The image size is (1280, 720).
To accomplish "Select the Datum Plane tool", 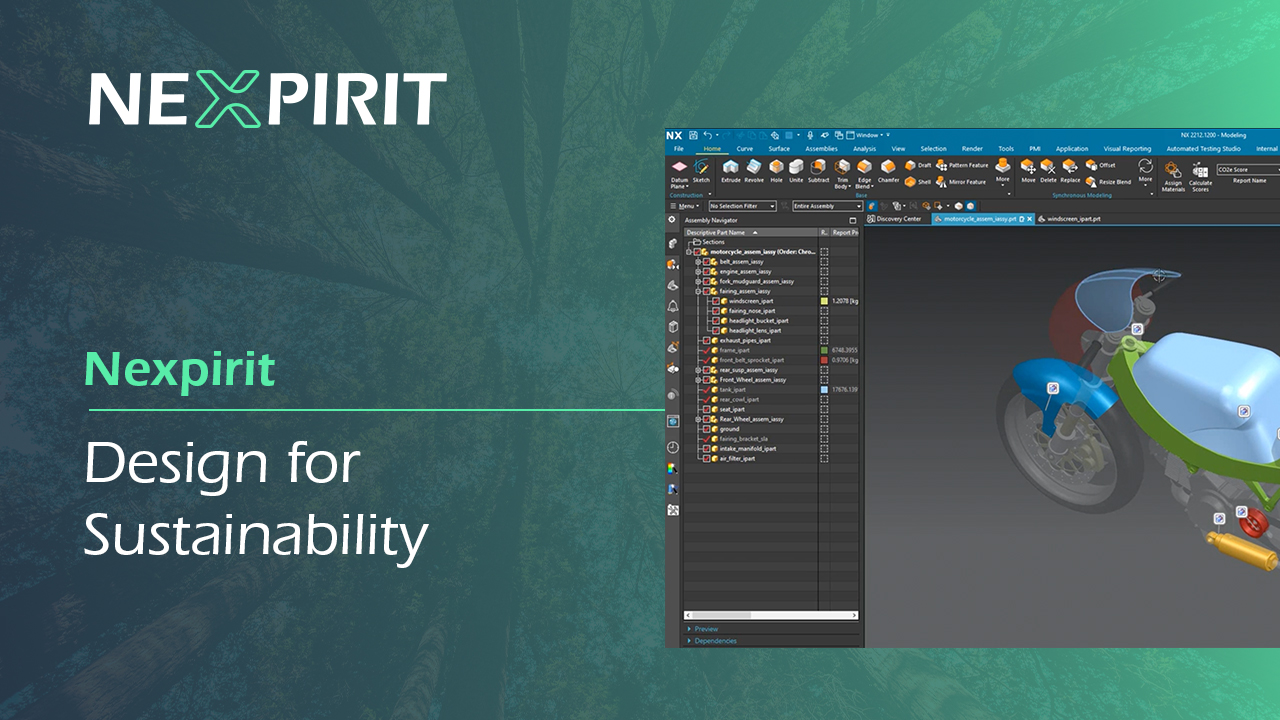I will [679, 172].
